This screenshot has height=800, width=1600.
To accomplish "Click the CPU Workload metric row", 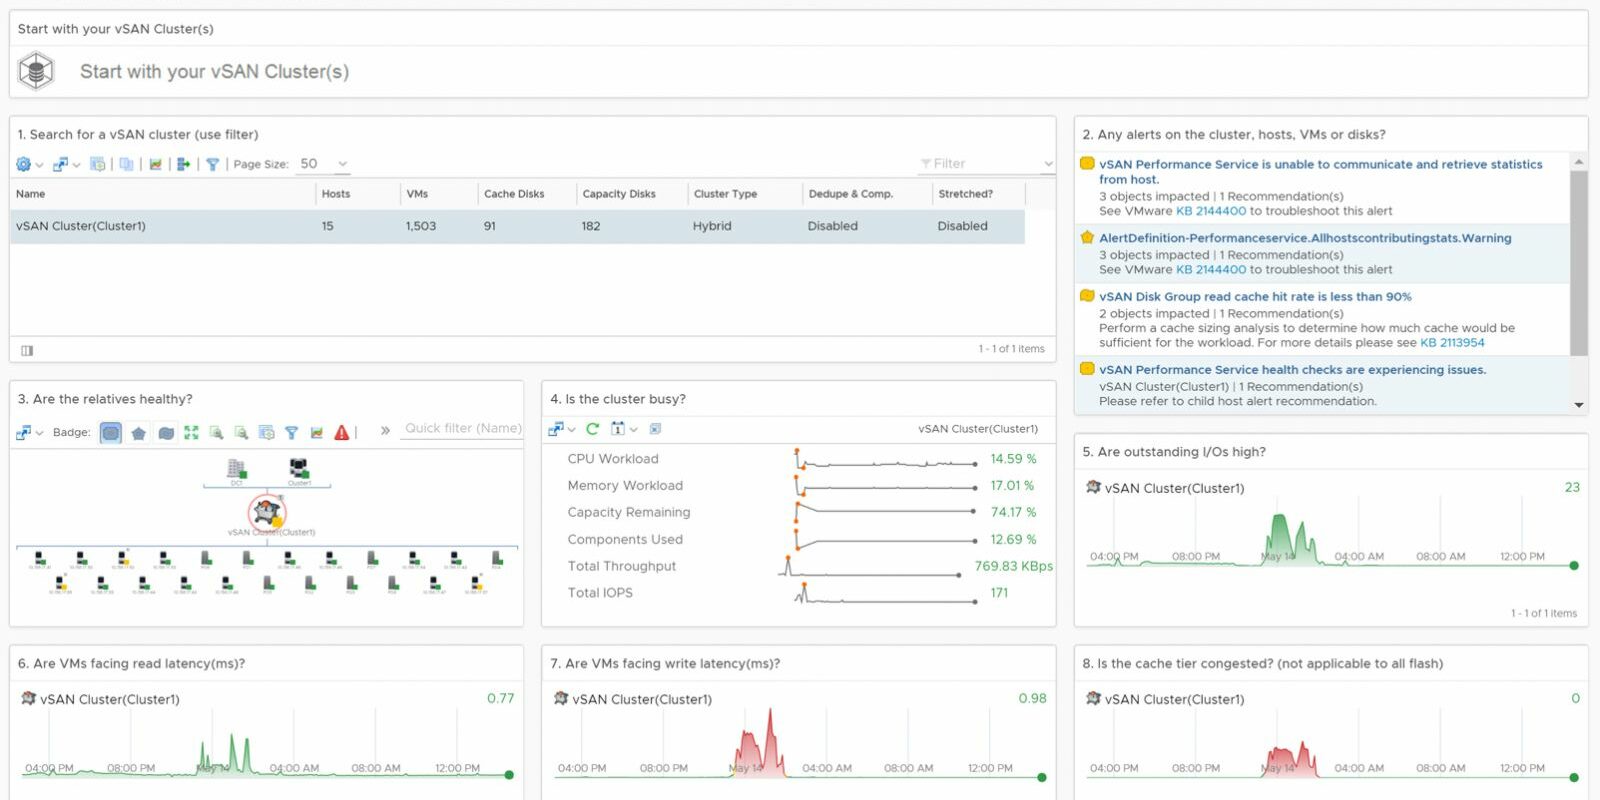I will pos(802,459).
